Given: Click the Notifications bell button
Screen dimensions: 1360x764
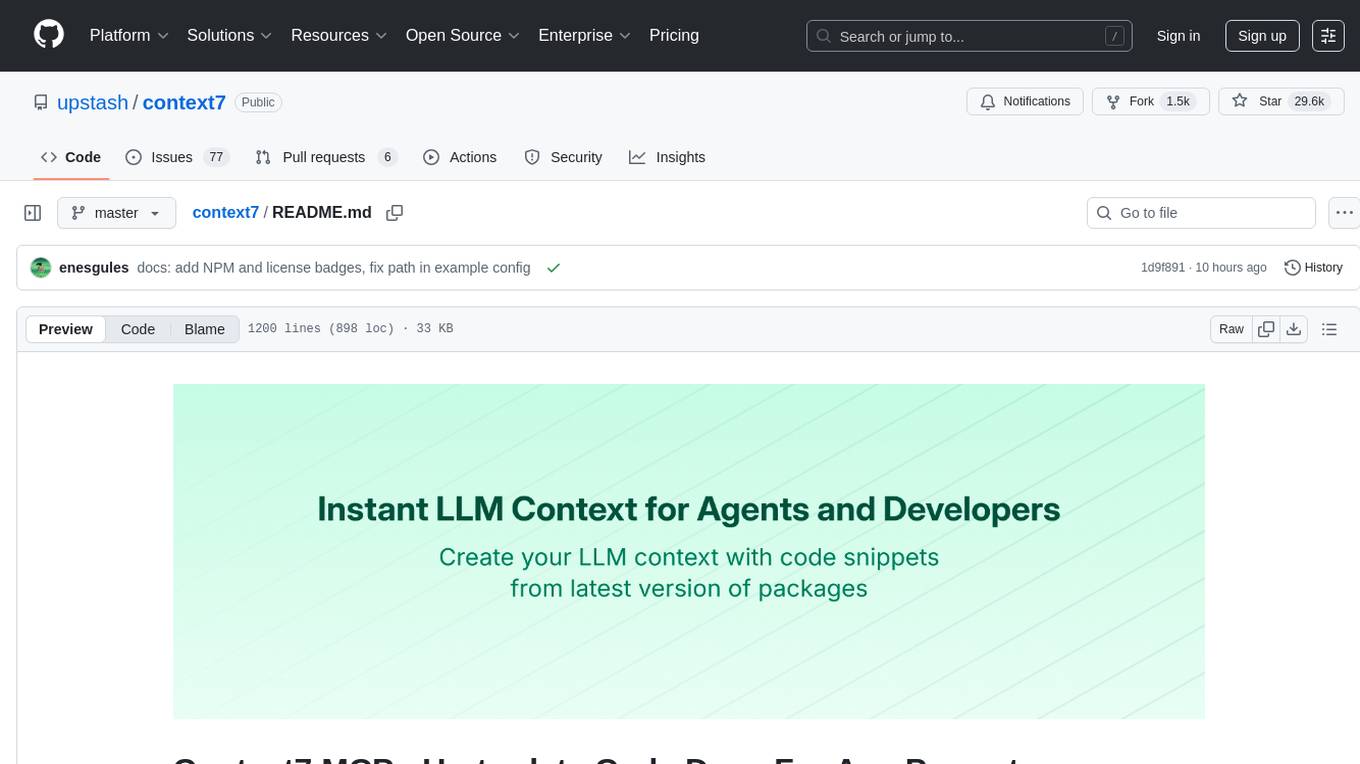Looking at the screenshot, I should click(1025, 101).
